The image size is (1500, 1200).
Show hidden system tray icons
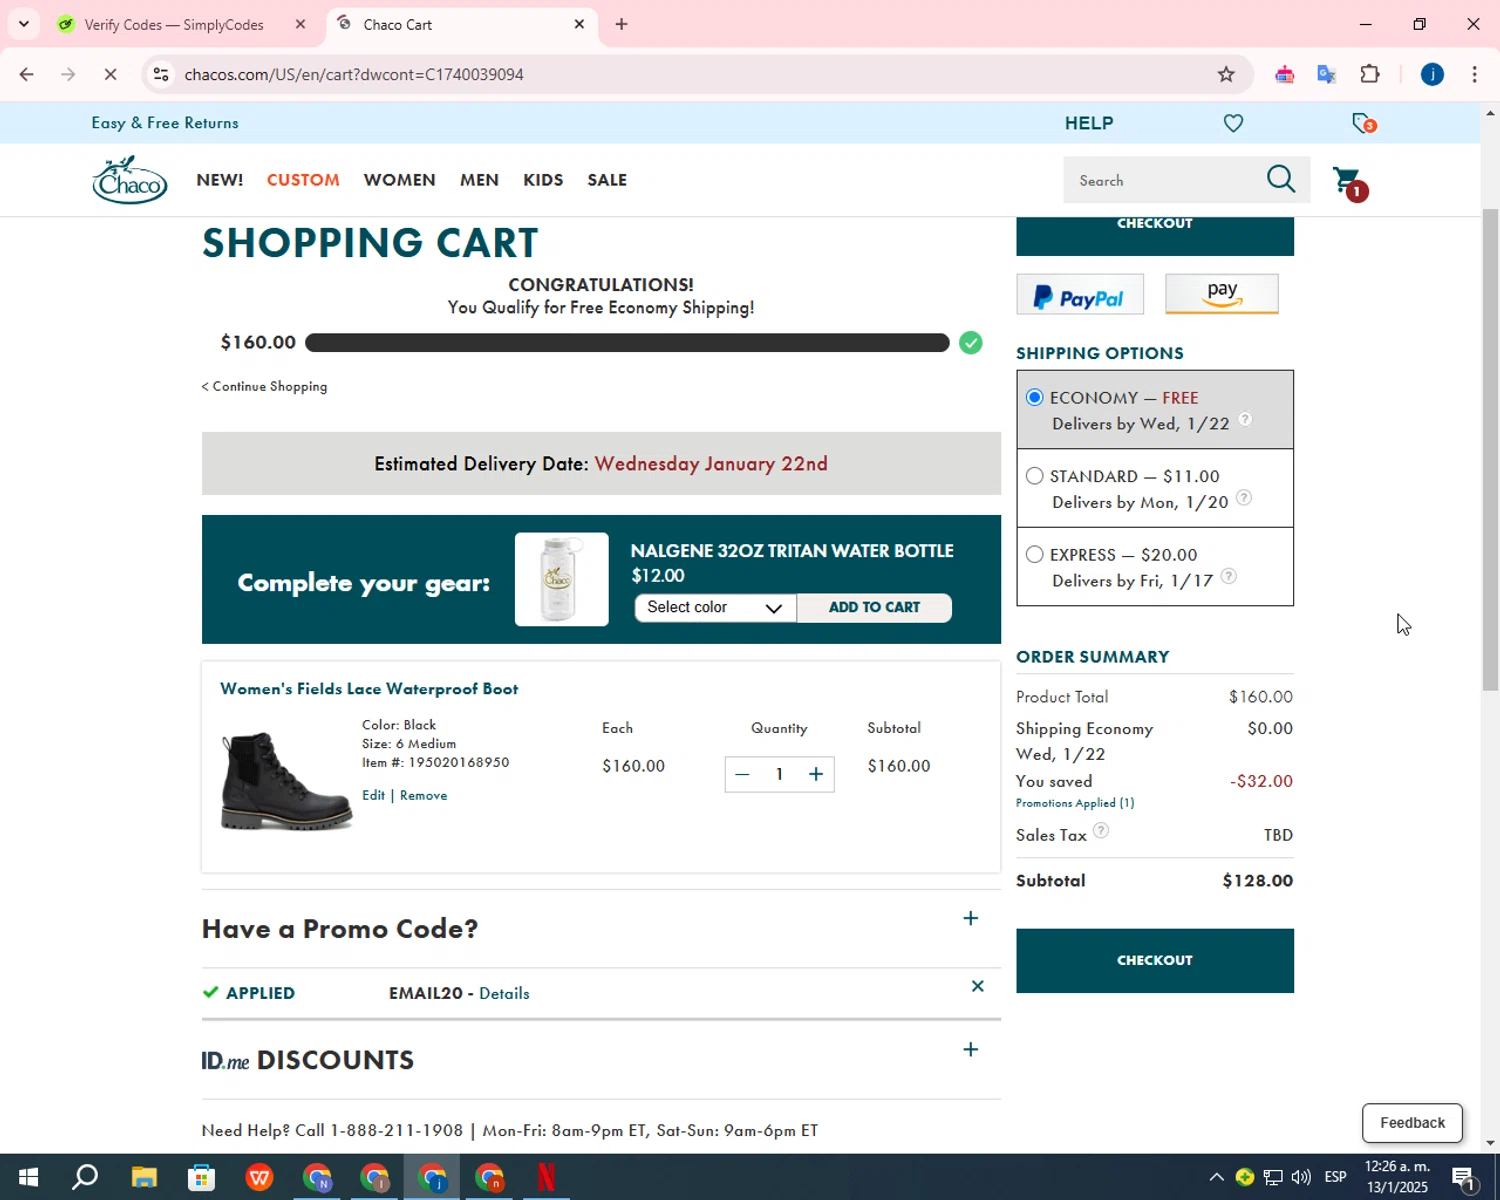[x=1216, y=1177]
